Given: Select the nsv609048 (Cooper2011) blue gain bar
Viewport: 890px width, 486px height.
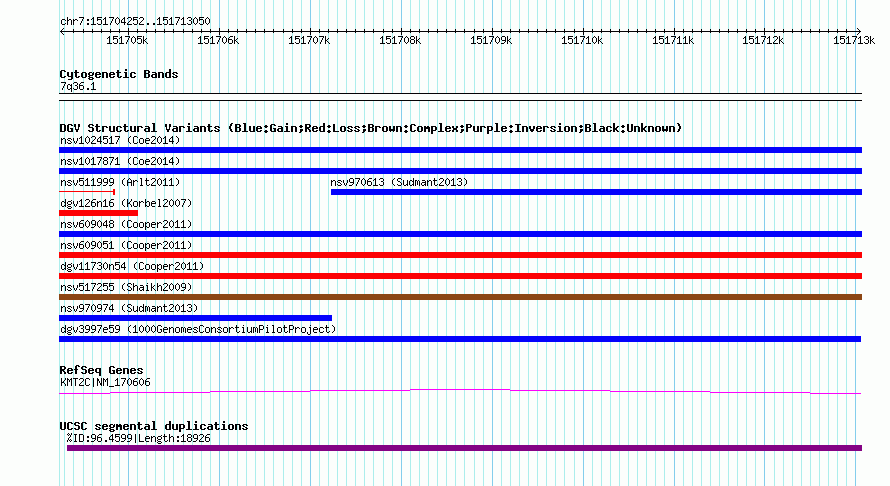Looking at the screenshot, I should click(x=460, y=234).
